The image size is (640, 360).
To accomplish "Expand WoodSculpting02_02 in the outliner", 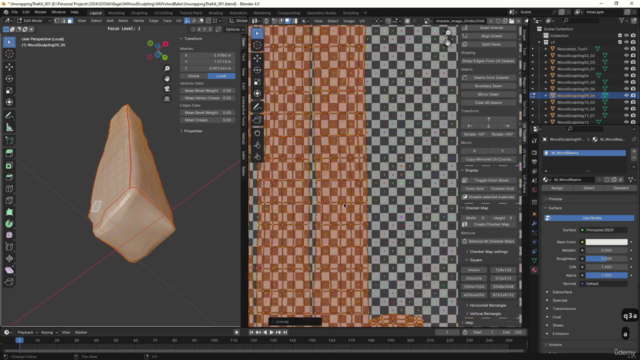I will click(x=546, y=56).
